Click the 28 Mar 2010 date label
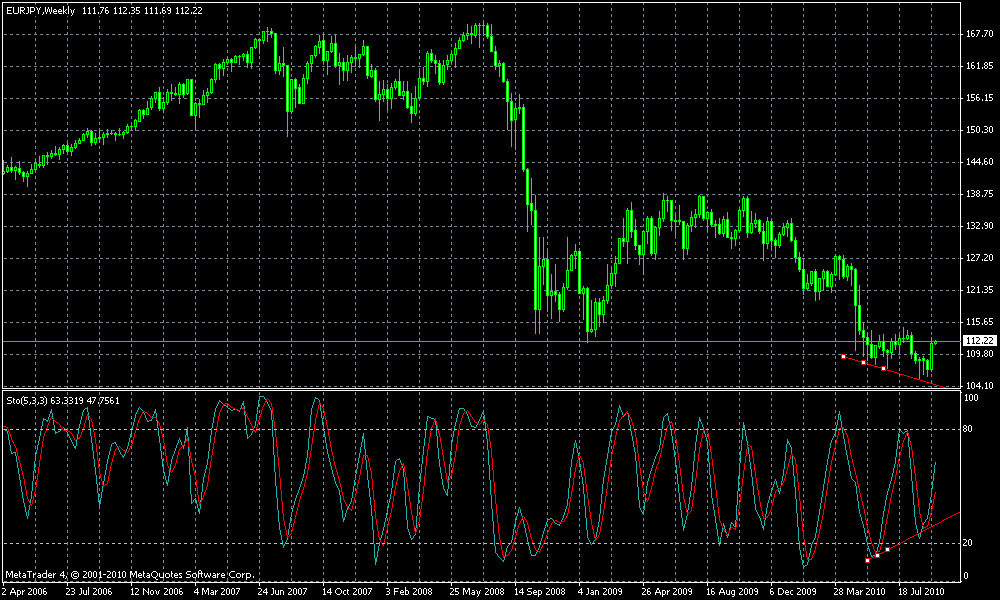The height and width of the screenshot is (600, 1000). (x=858, y=591)
